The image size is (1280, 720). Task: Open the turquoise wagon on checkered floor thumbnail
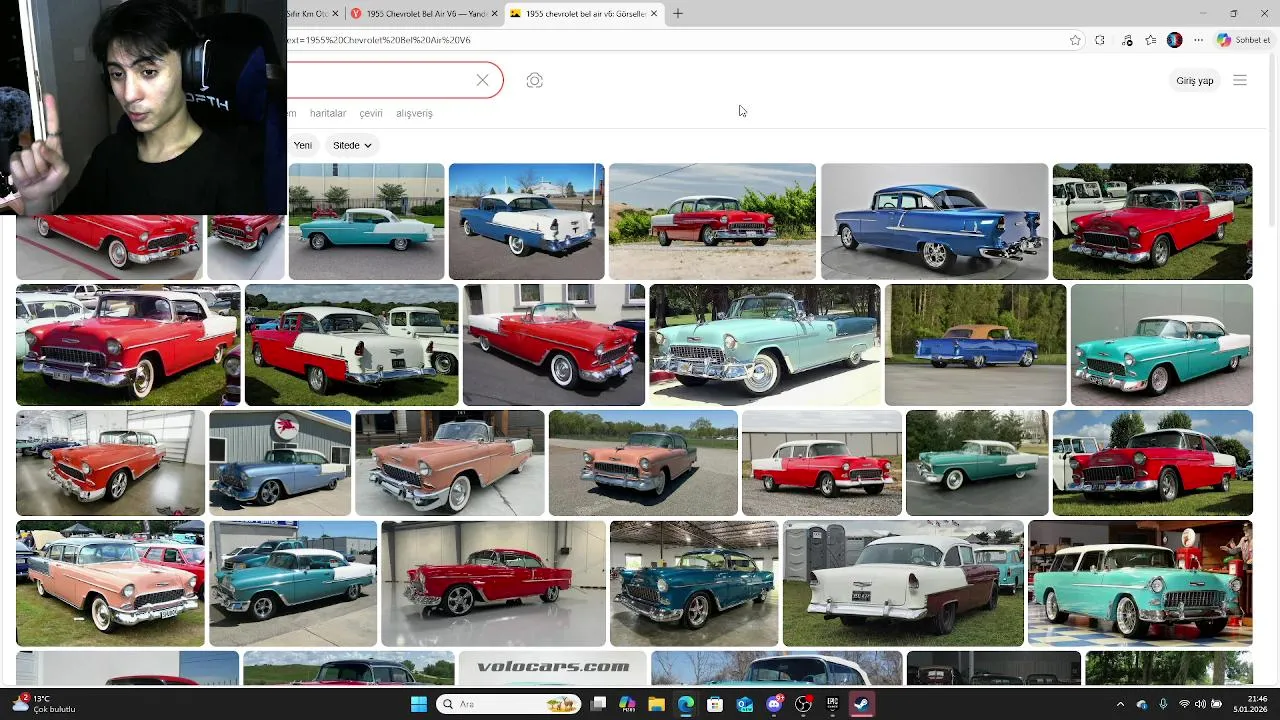(1140, 583)
